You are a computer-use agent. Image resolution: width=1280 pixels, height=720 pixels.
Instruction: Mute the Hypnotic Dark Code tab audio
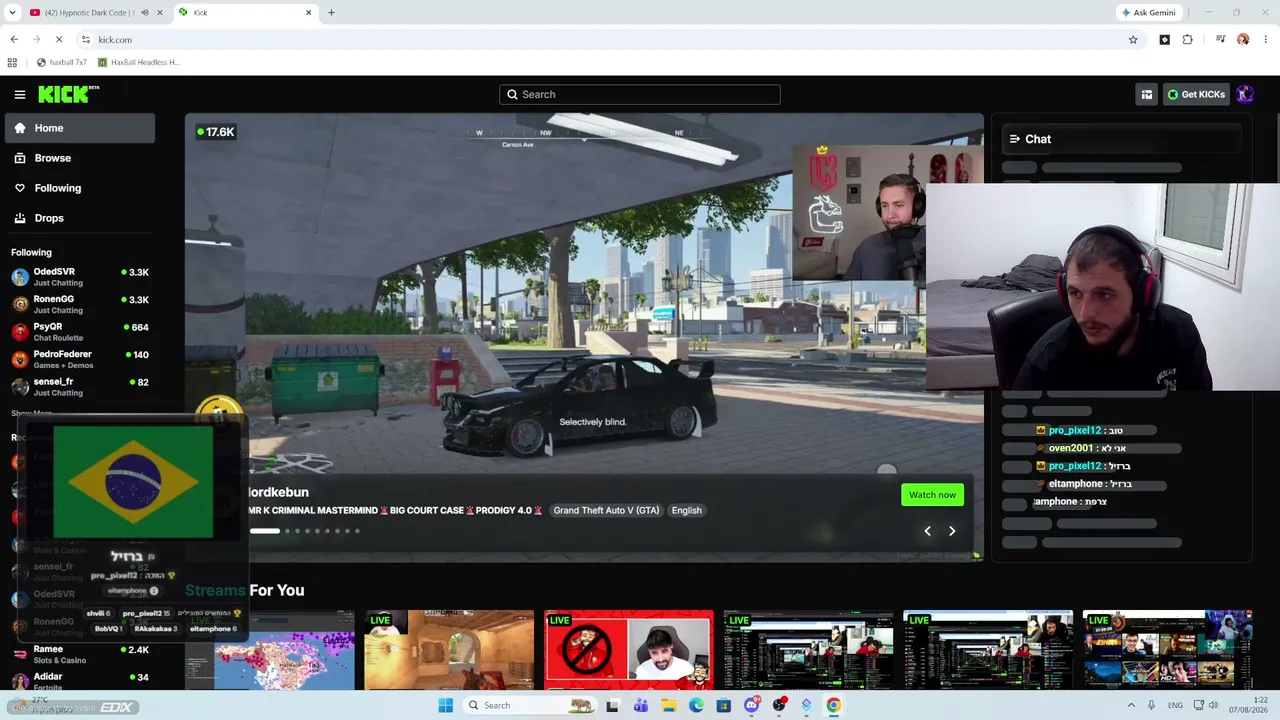point(145,13)
